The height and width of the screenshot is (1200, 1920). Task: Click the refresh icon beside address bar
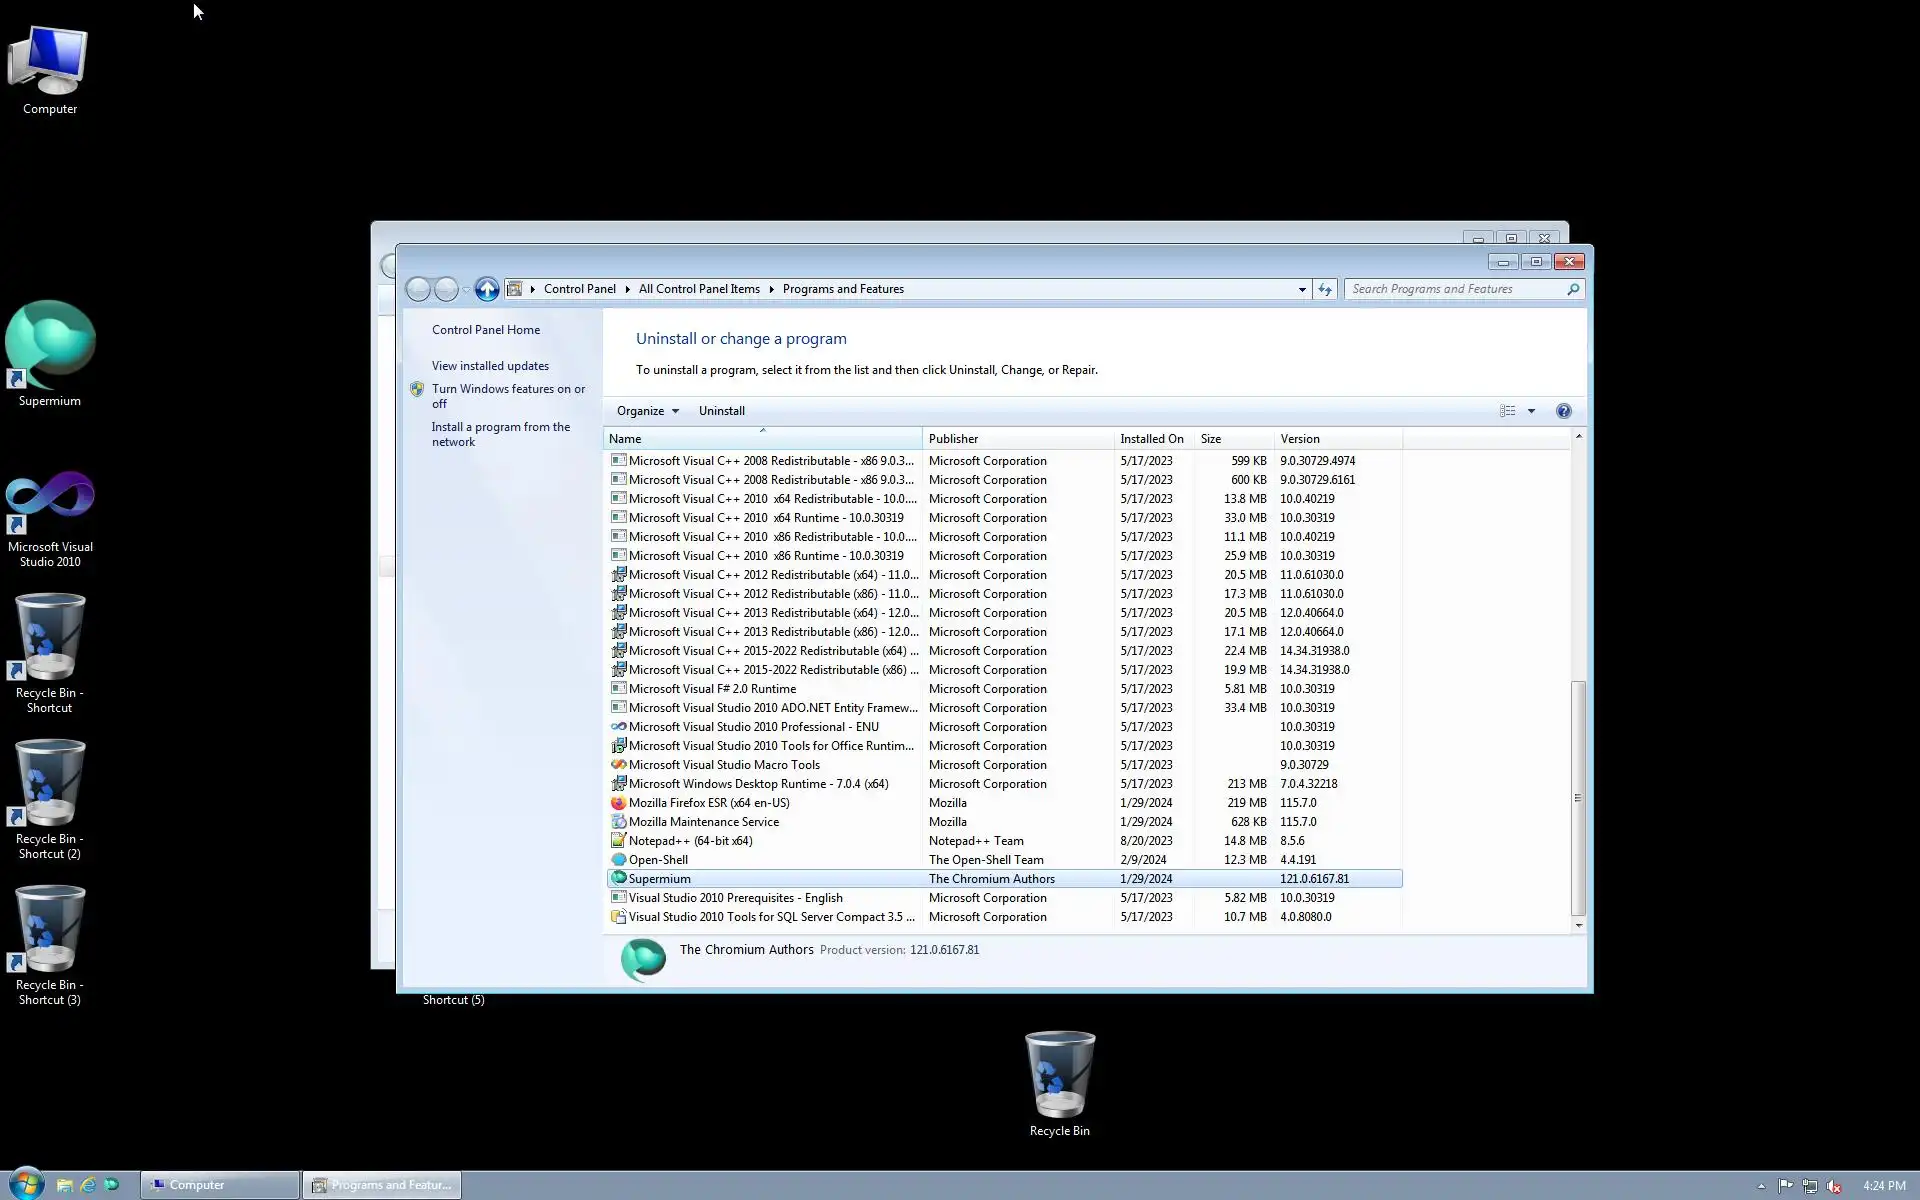point(1325,289)
